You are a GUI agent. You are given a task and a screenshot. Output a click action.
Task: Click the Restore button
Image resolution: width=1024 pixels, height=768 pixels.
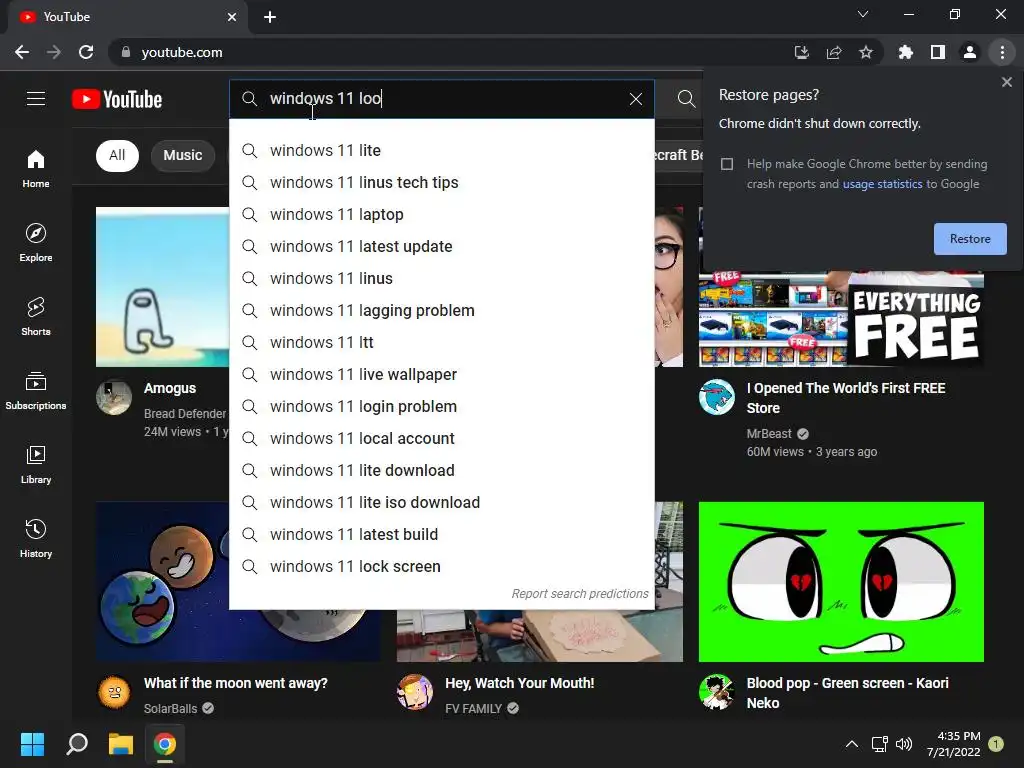(x=970, y=239)
